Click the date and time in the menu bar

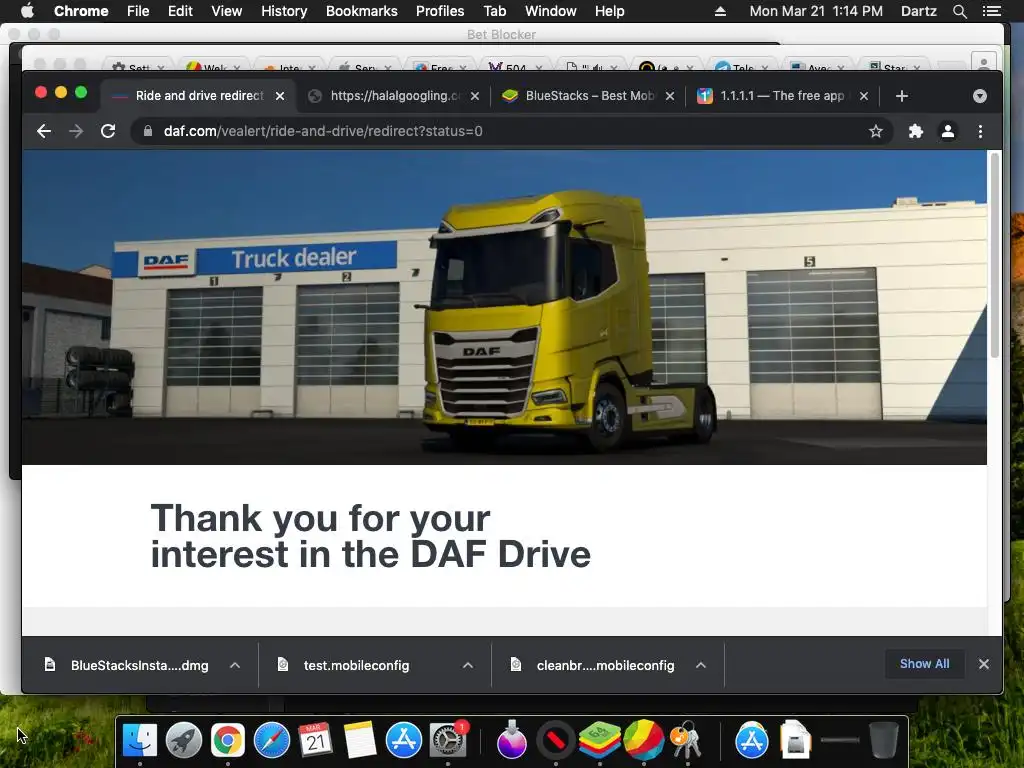tap(816, 11)
